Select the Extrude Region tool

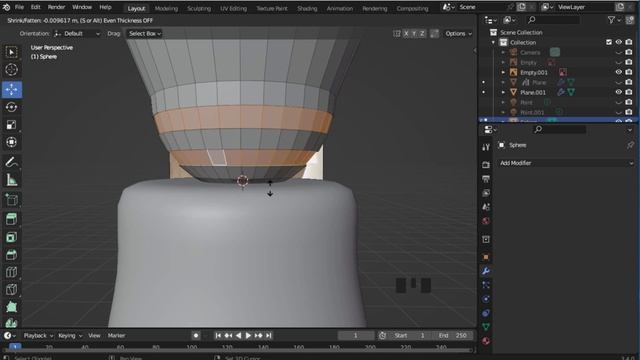point(11,219)
